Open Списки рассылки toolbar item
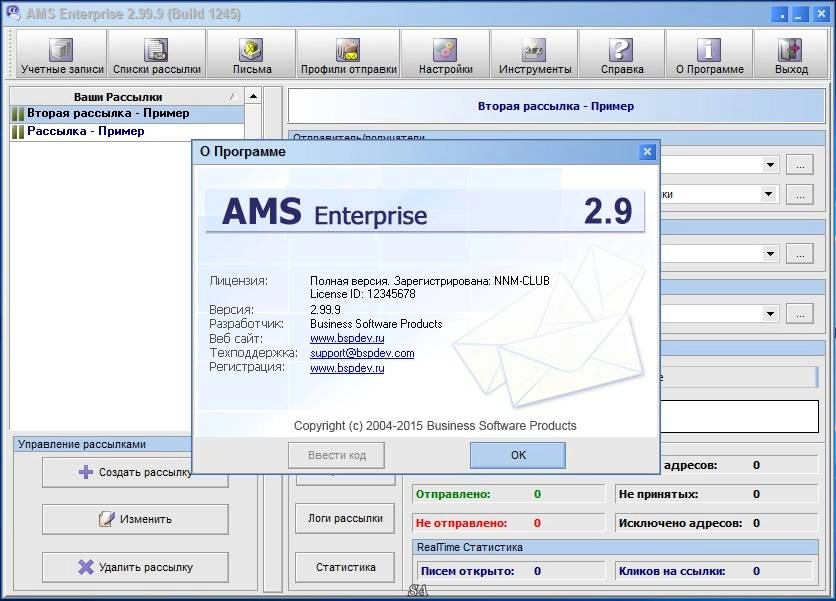The image size is (836, 601). pos(157,54)
